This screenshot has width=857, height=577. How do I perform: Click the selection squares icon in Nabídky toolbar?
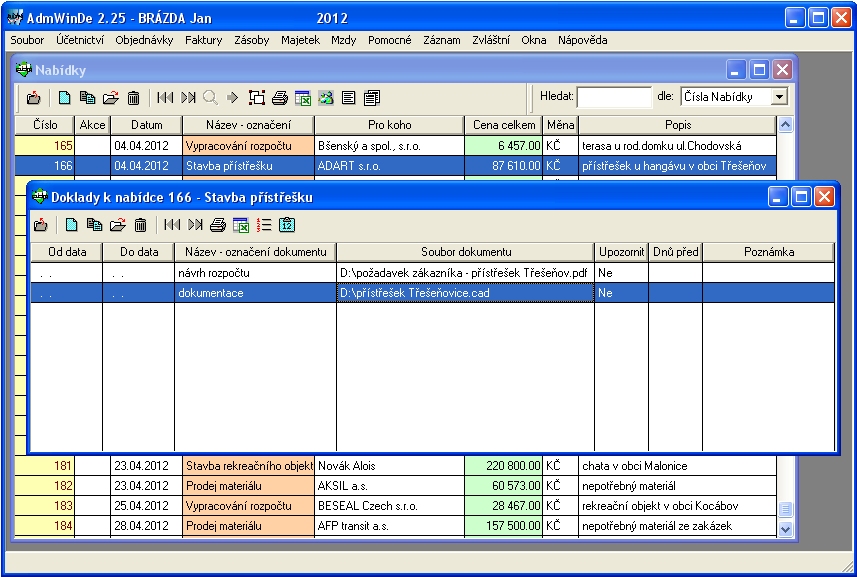[x=257, y=98]
